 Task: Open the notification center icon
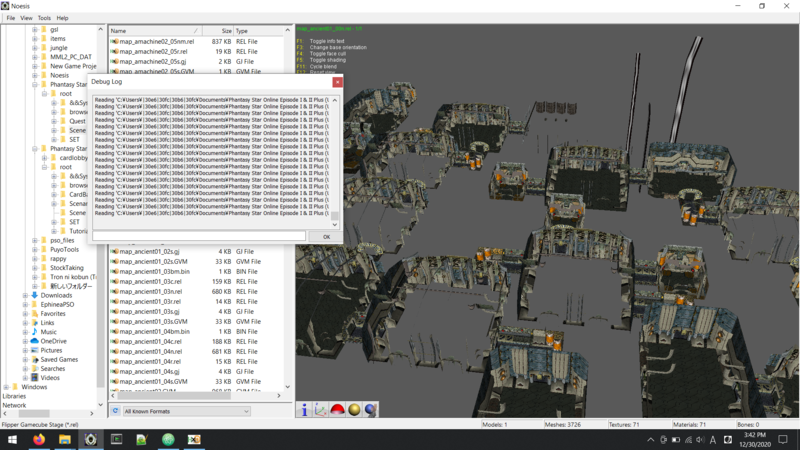pos(783,440)
